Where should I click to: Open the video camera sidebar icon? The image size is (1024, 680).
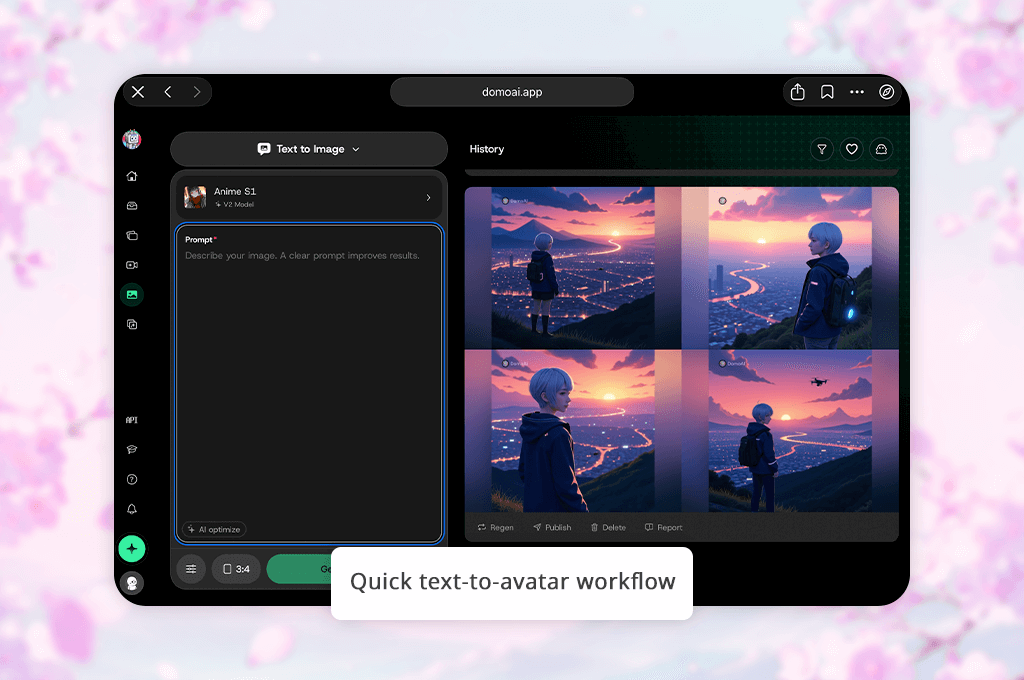[x=132, y=265]
